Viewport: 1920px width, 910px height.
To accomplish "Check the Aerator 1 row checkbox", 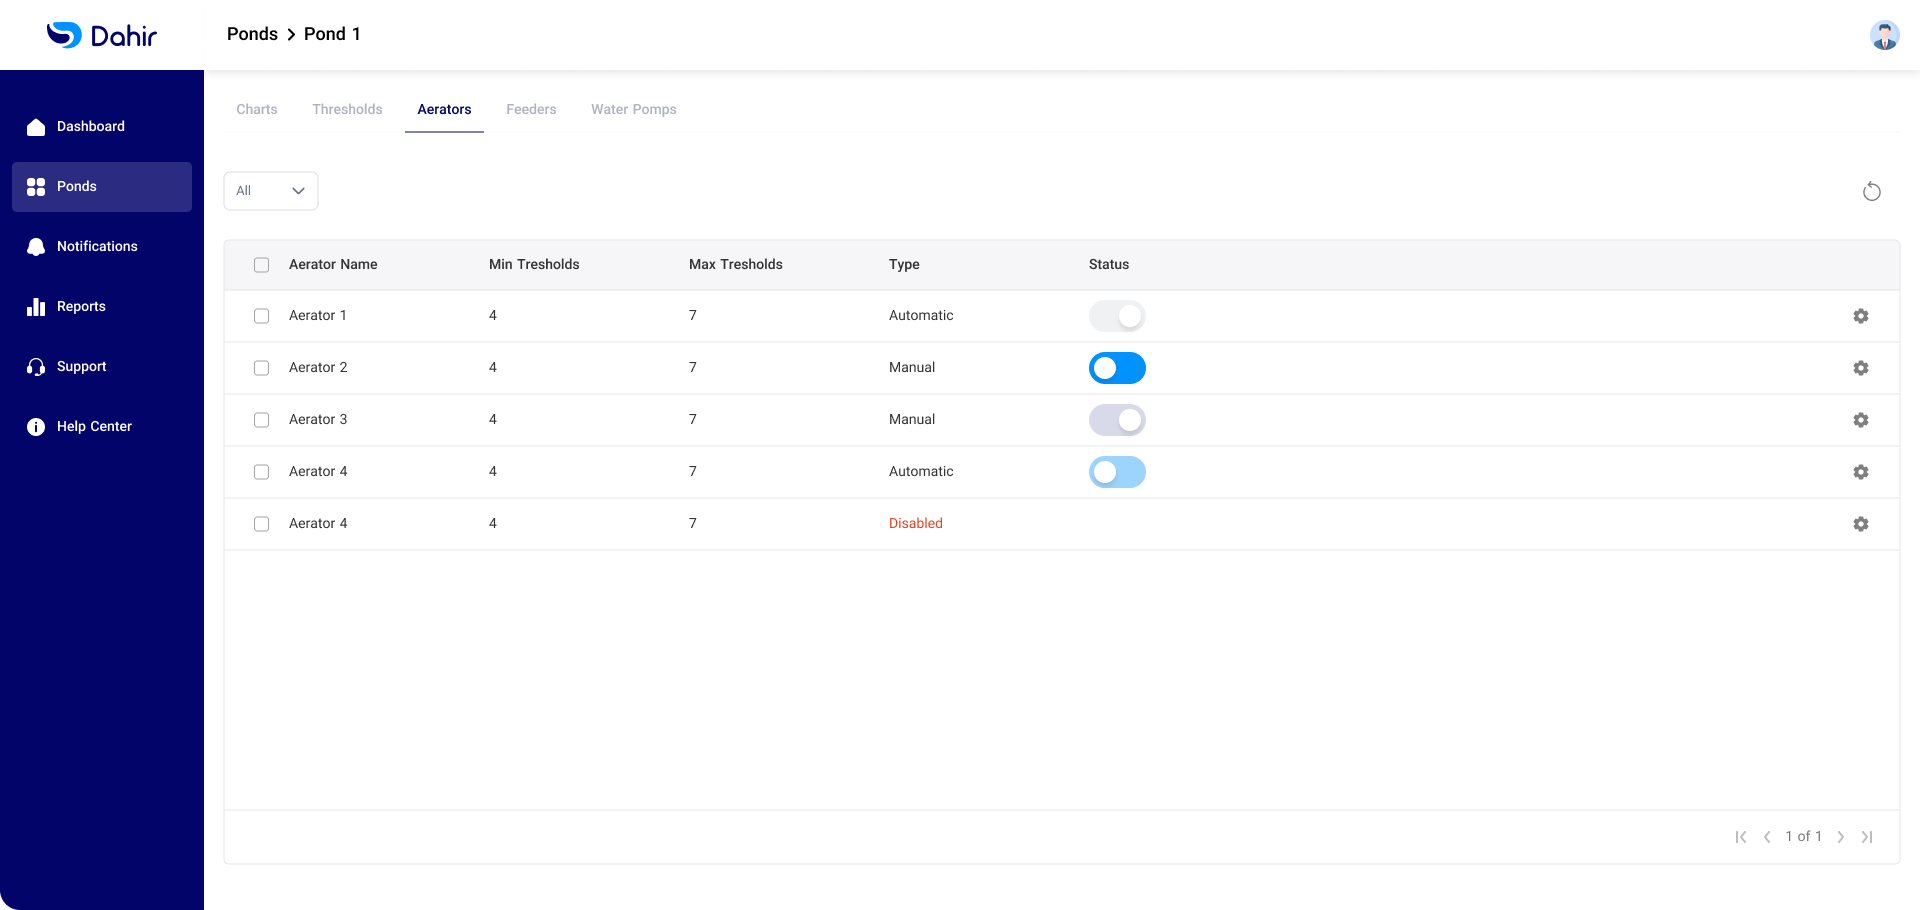I will [x=262, y=316].
